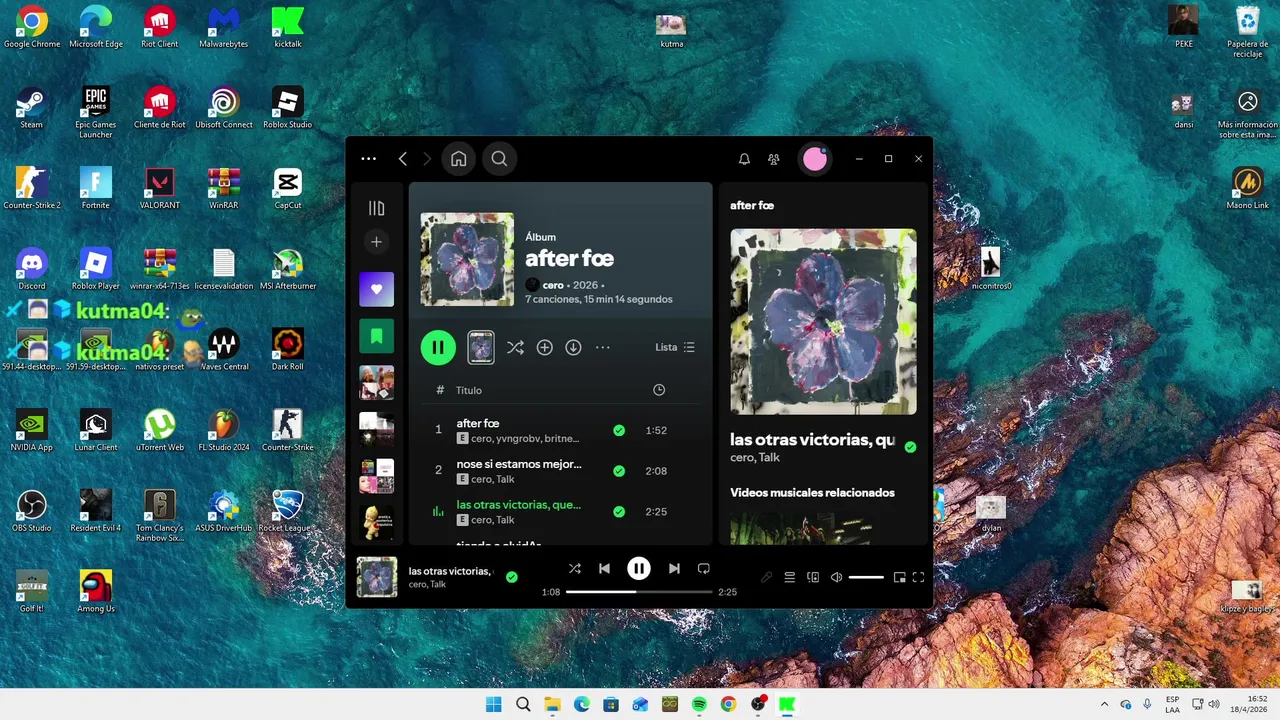
Task: Open the lyrics microphone icon
Action: [767, 577]
